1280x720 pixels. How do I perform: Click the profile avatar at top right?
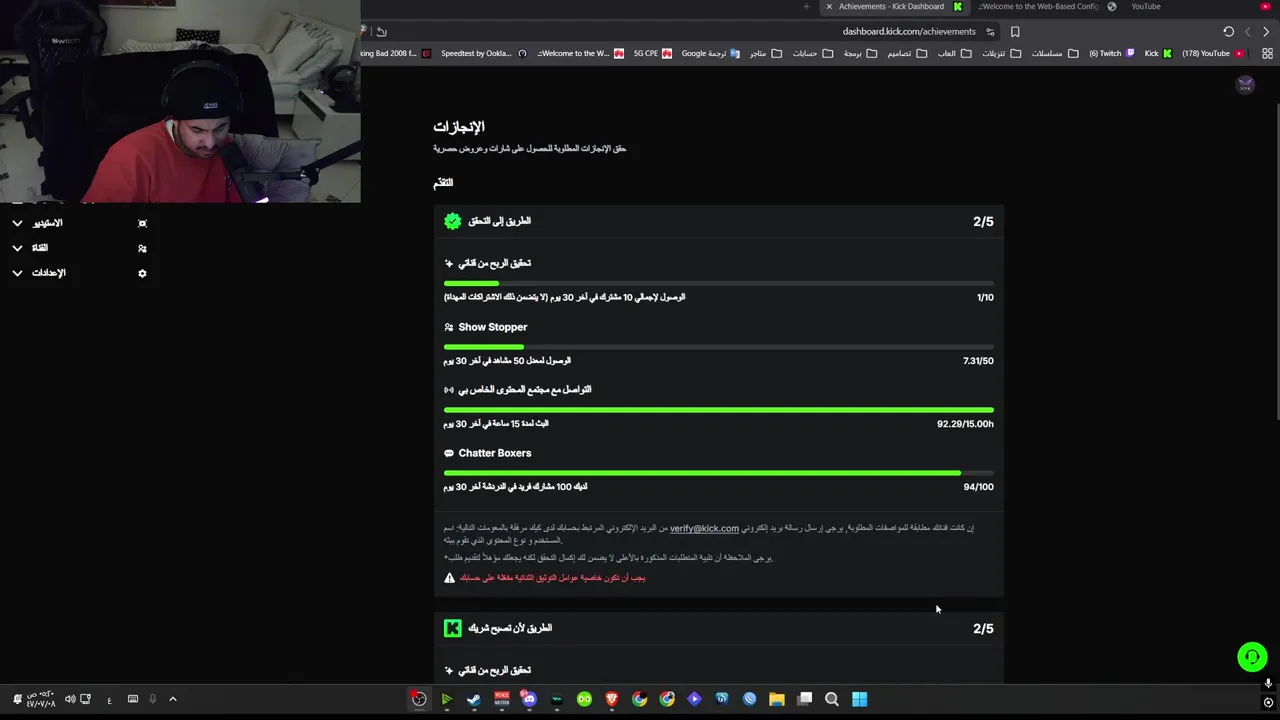(x=1245, y=85)
